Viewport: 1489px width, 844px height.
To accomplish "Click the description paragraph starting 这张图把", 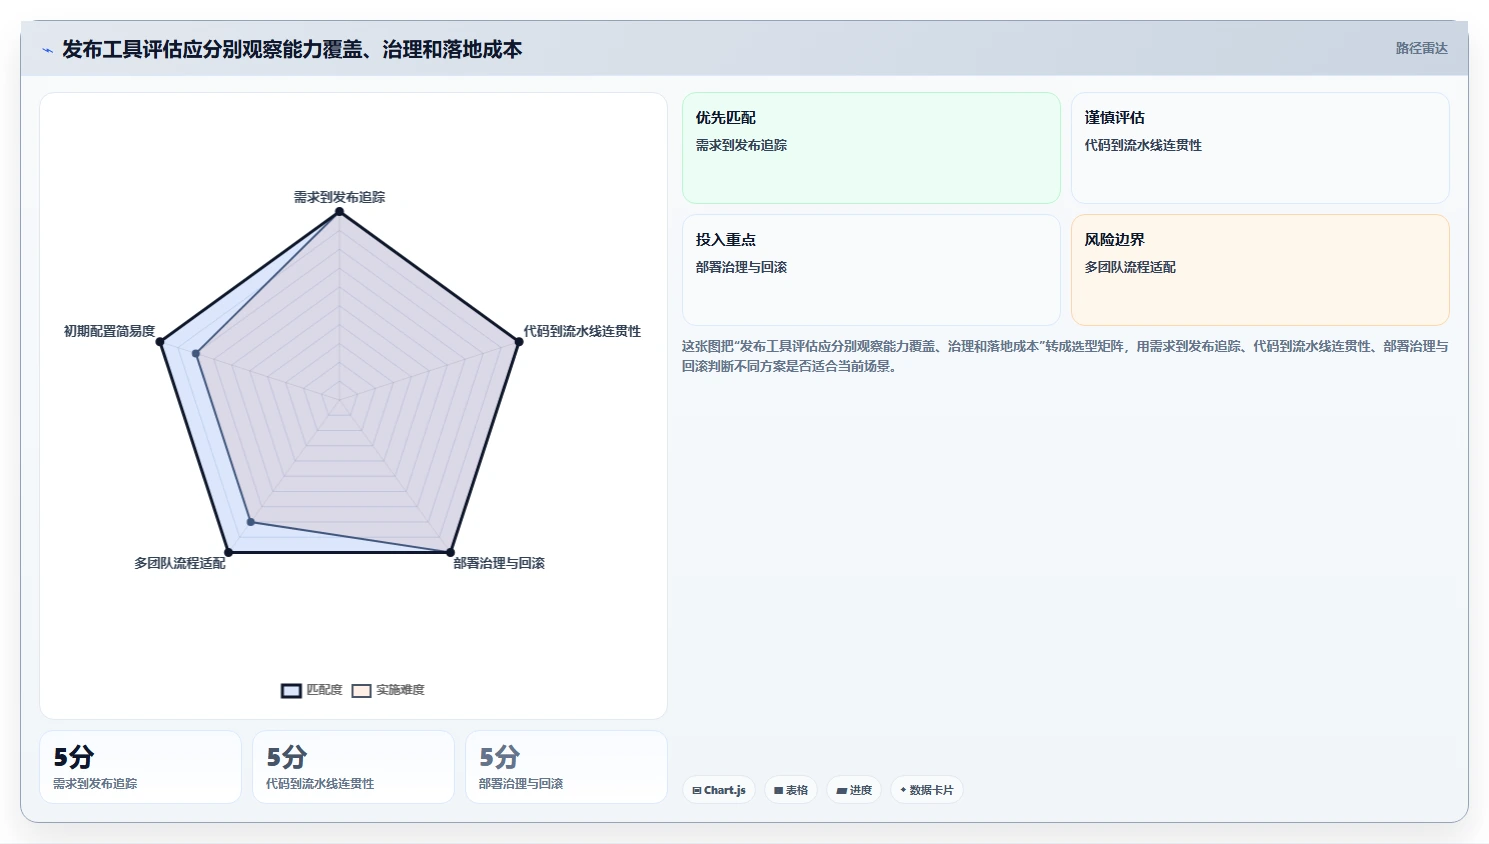I will click(x=1065, y=356).
